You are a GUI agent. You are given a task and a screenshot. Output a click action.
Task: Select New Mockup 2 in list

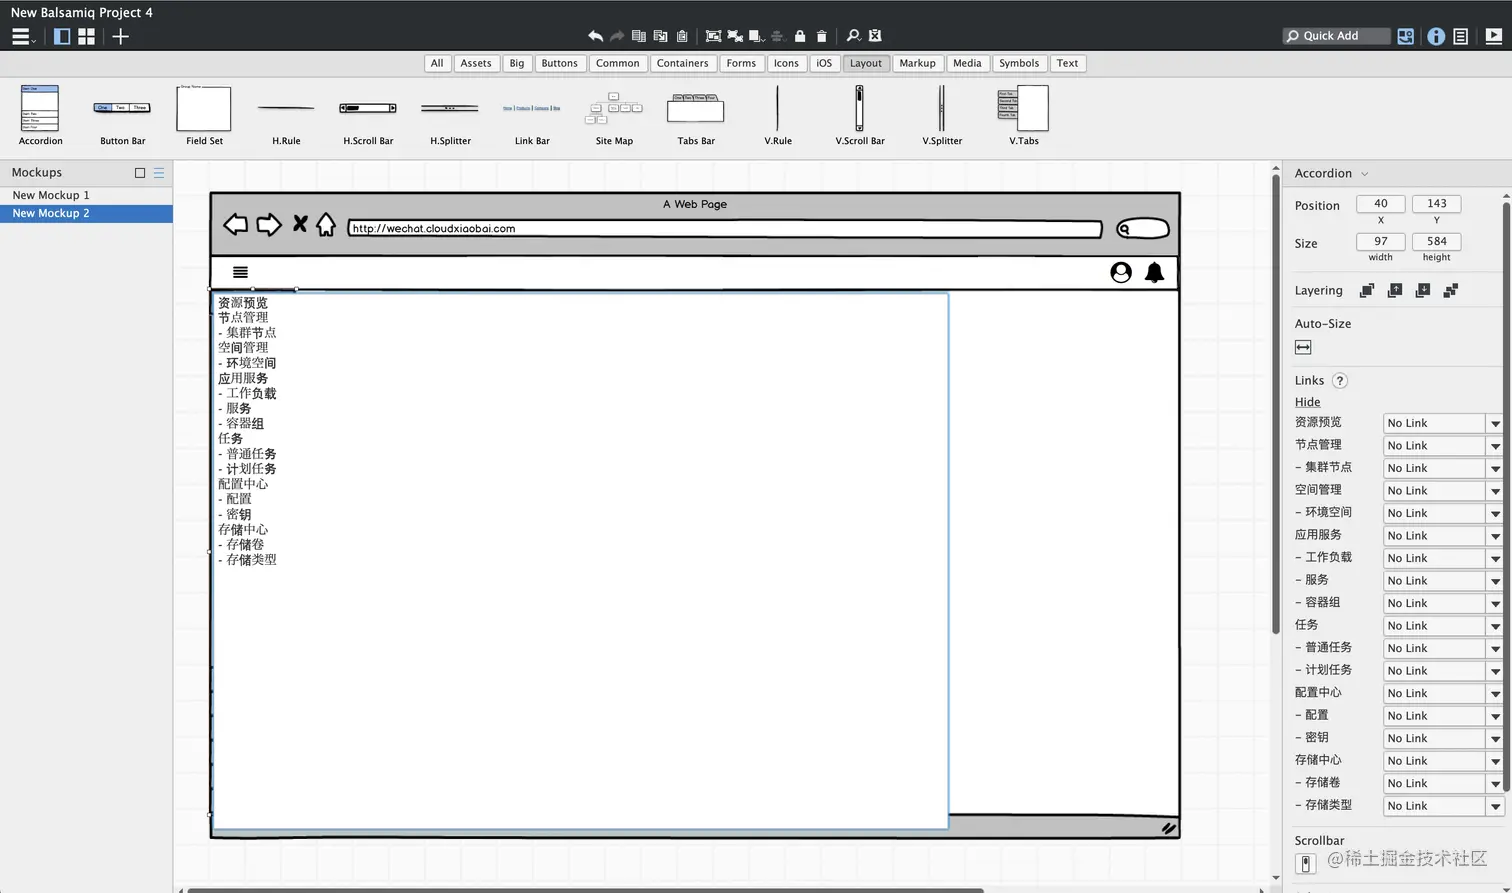point(86,213)
